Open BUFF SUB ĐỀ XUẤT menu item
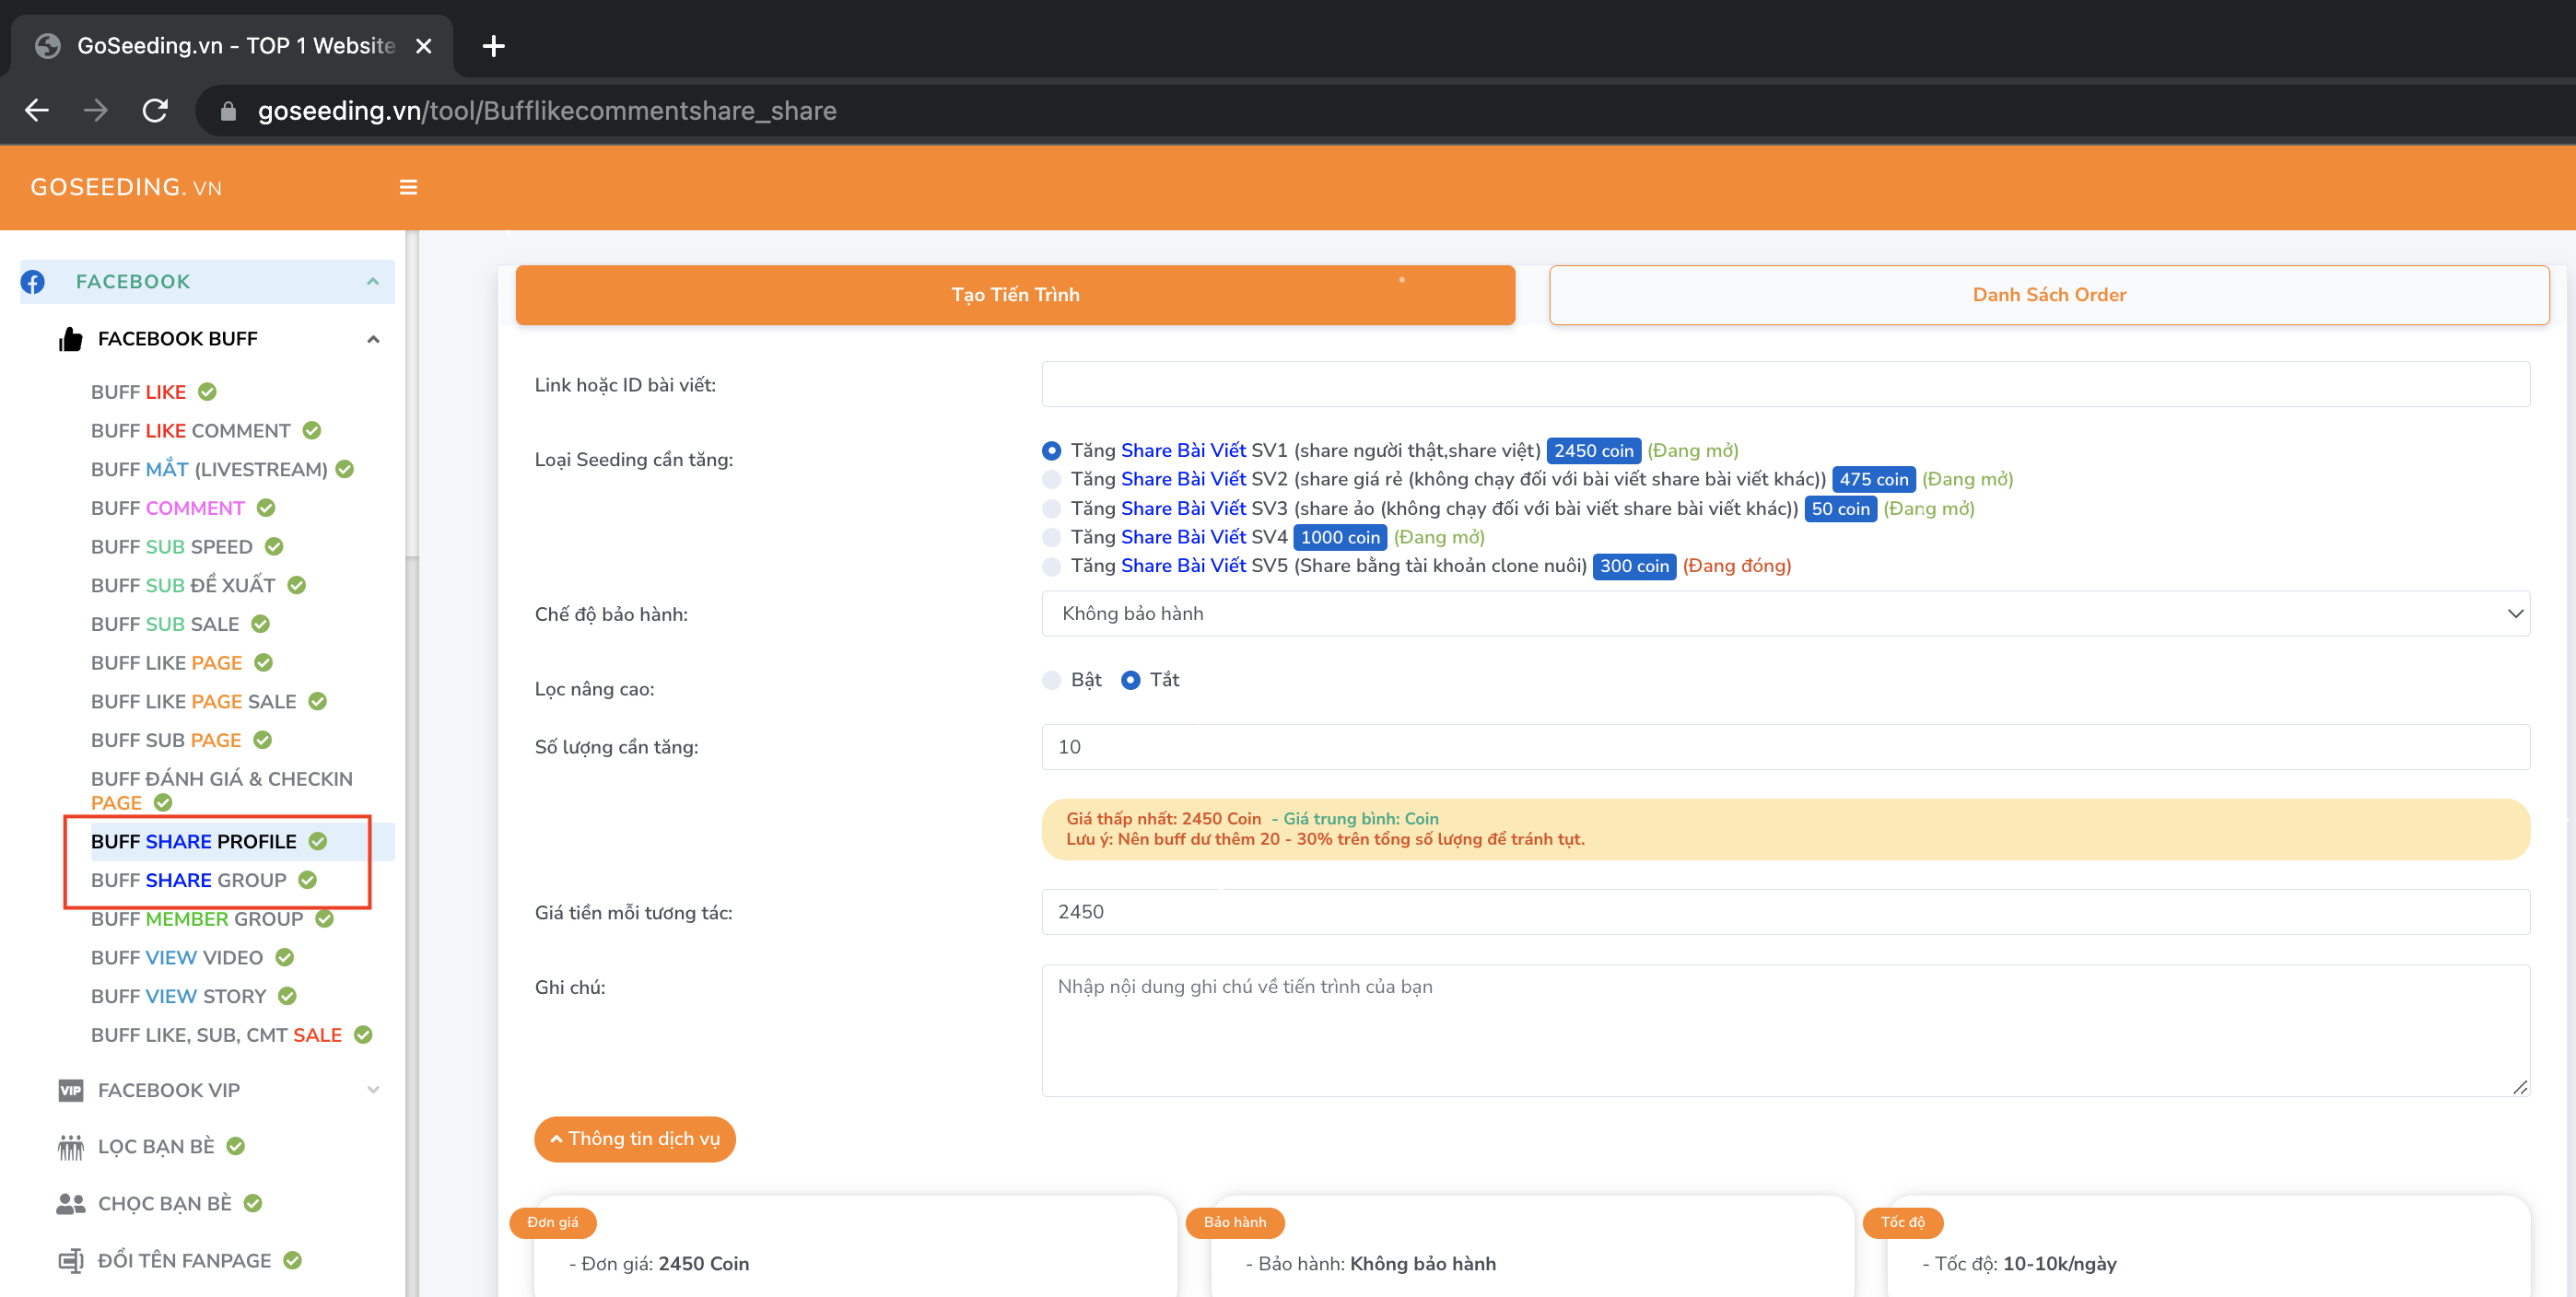This screenshot has width=2576, height=1297. point(183,585)
